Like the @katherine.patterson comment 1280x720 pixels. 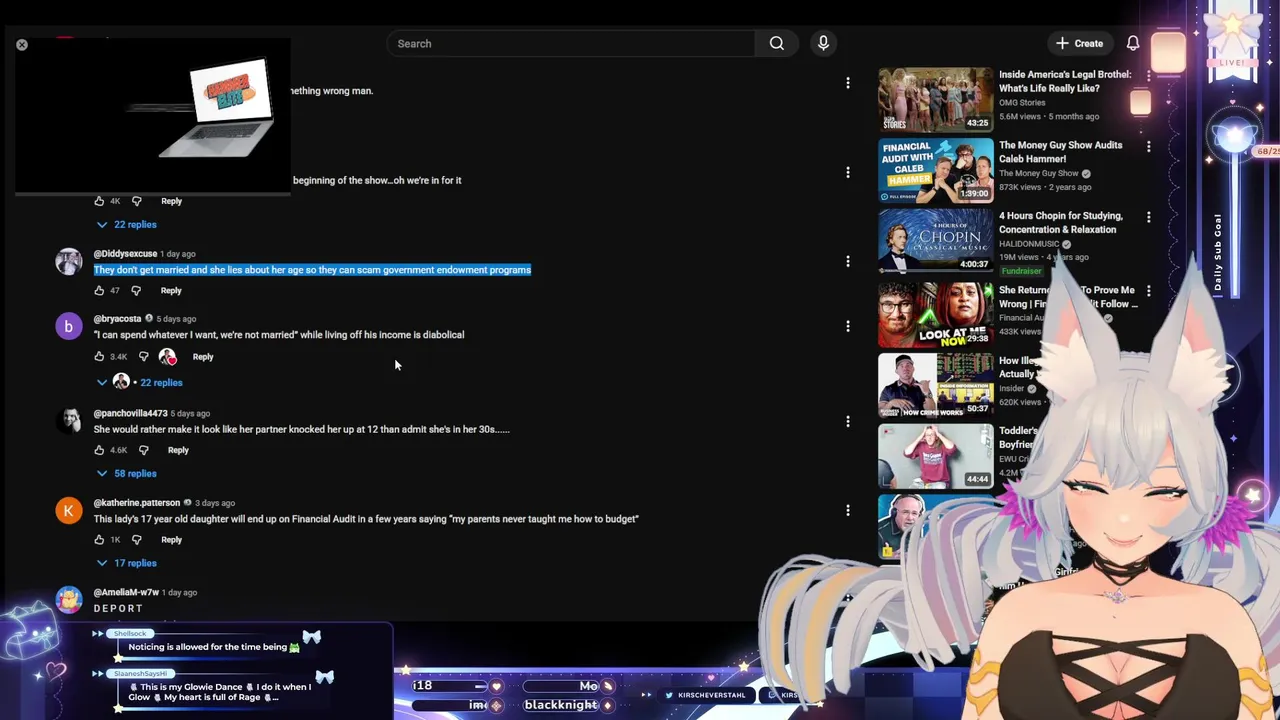pos(99,540)
